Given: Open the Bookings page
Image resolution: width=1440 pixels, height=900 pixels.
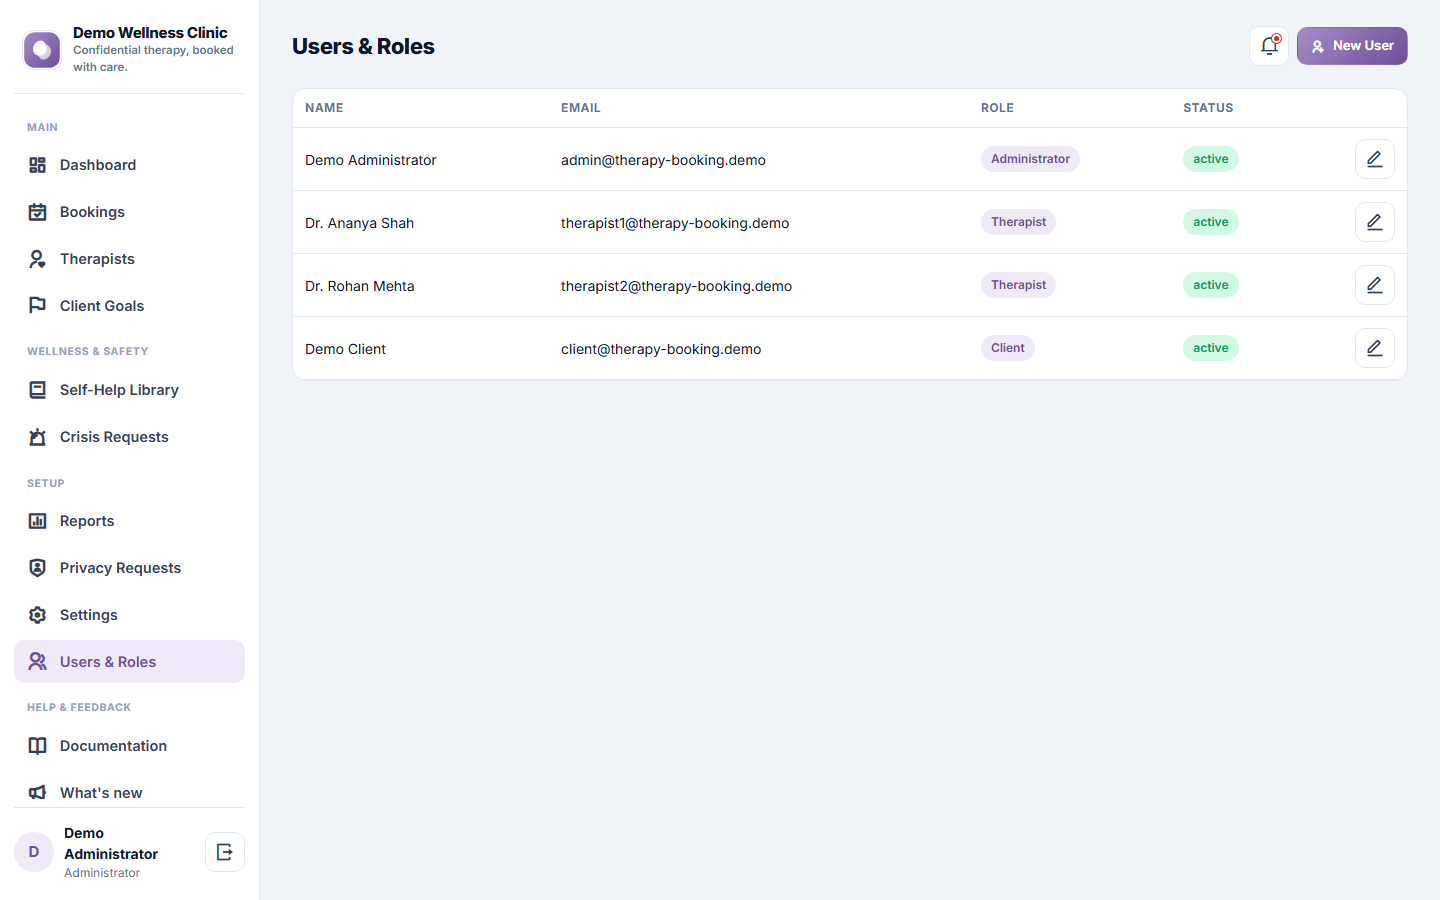Looking at the screenshot, I should [129, 212].
